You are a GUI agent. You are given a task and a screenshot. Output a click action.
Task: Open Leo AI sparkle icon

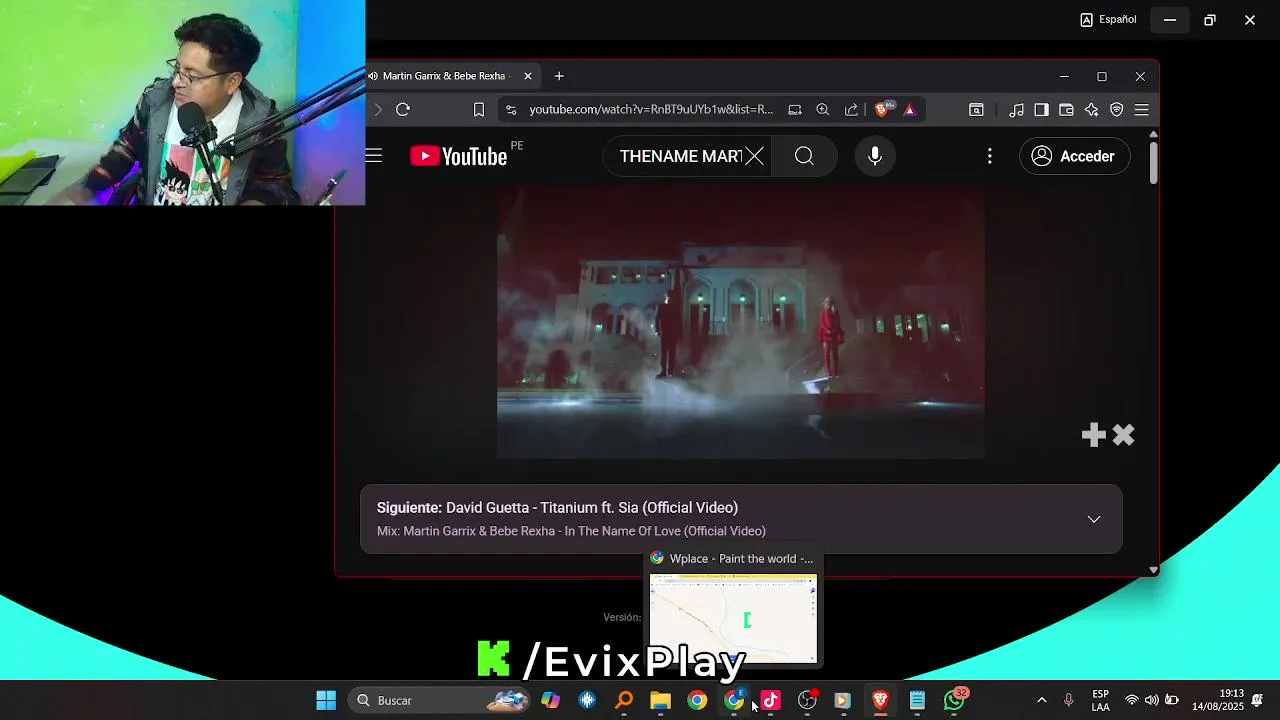point(1091,110)
